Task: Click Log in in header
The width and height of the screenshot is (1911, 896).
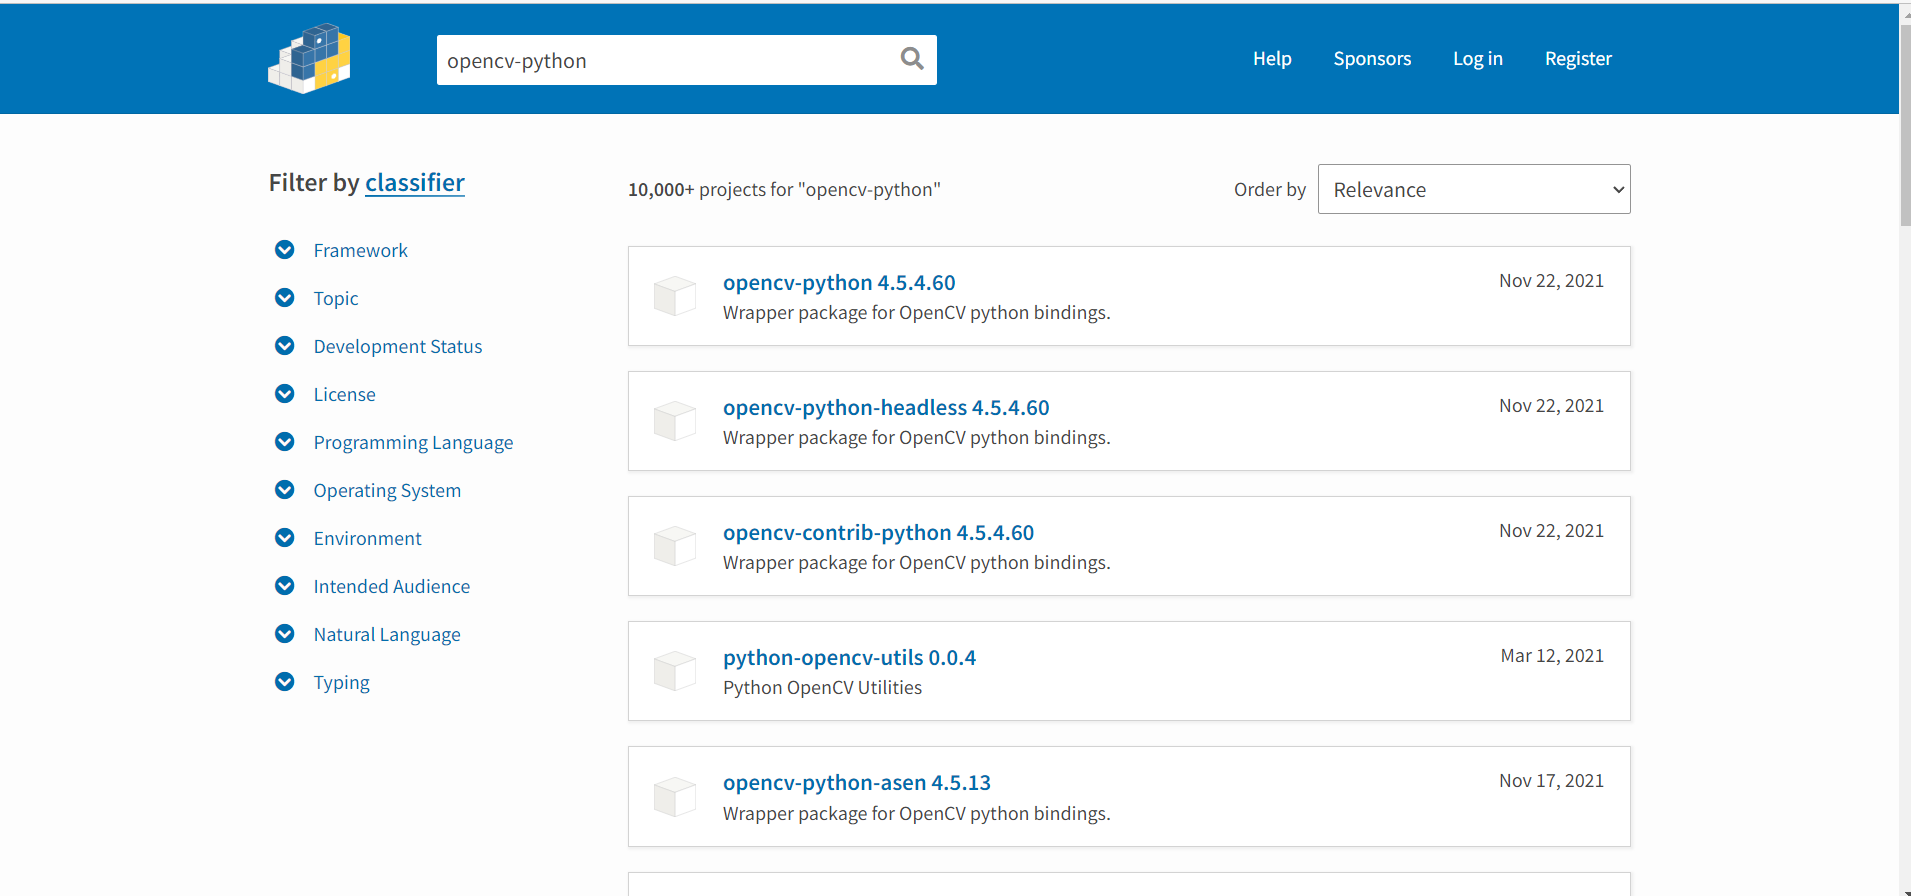Action: 1477,58
